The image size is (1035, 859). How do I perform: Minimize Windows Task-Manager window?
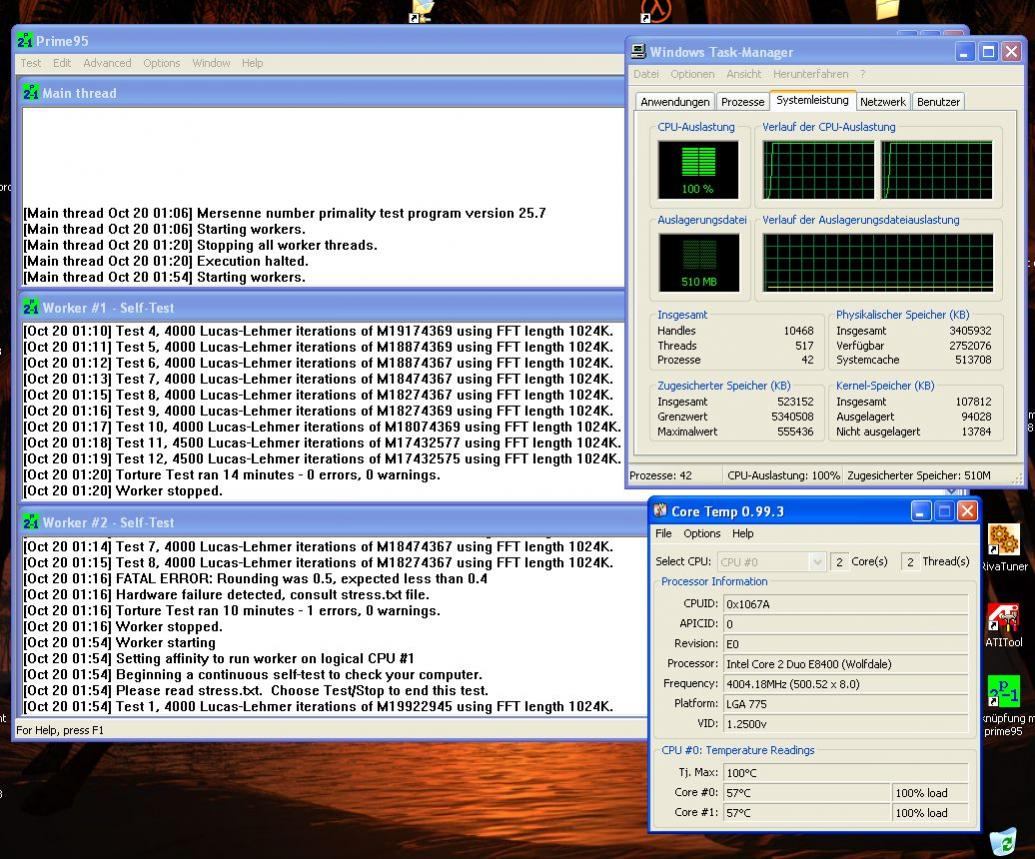coord(964,52)
